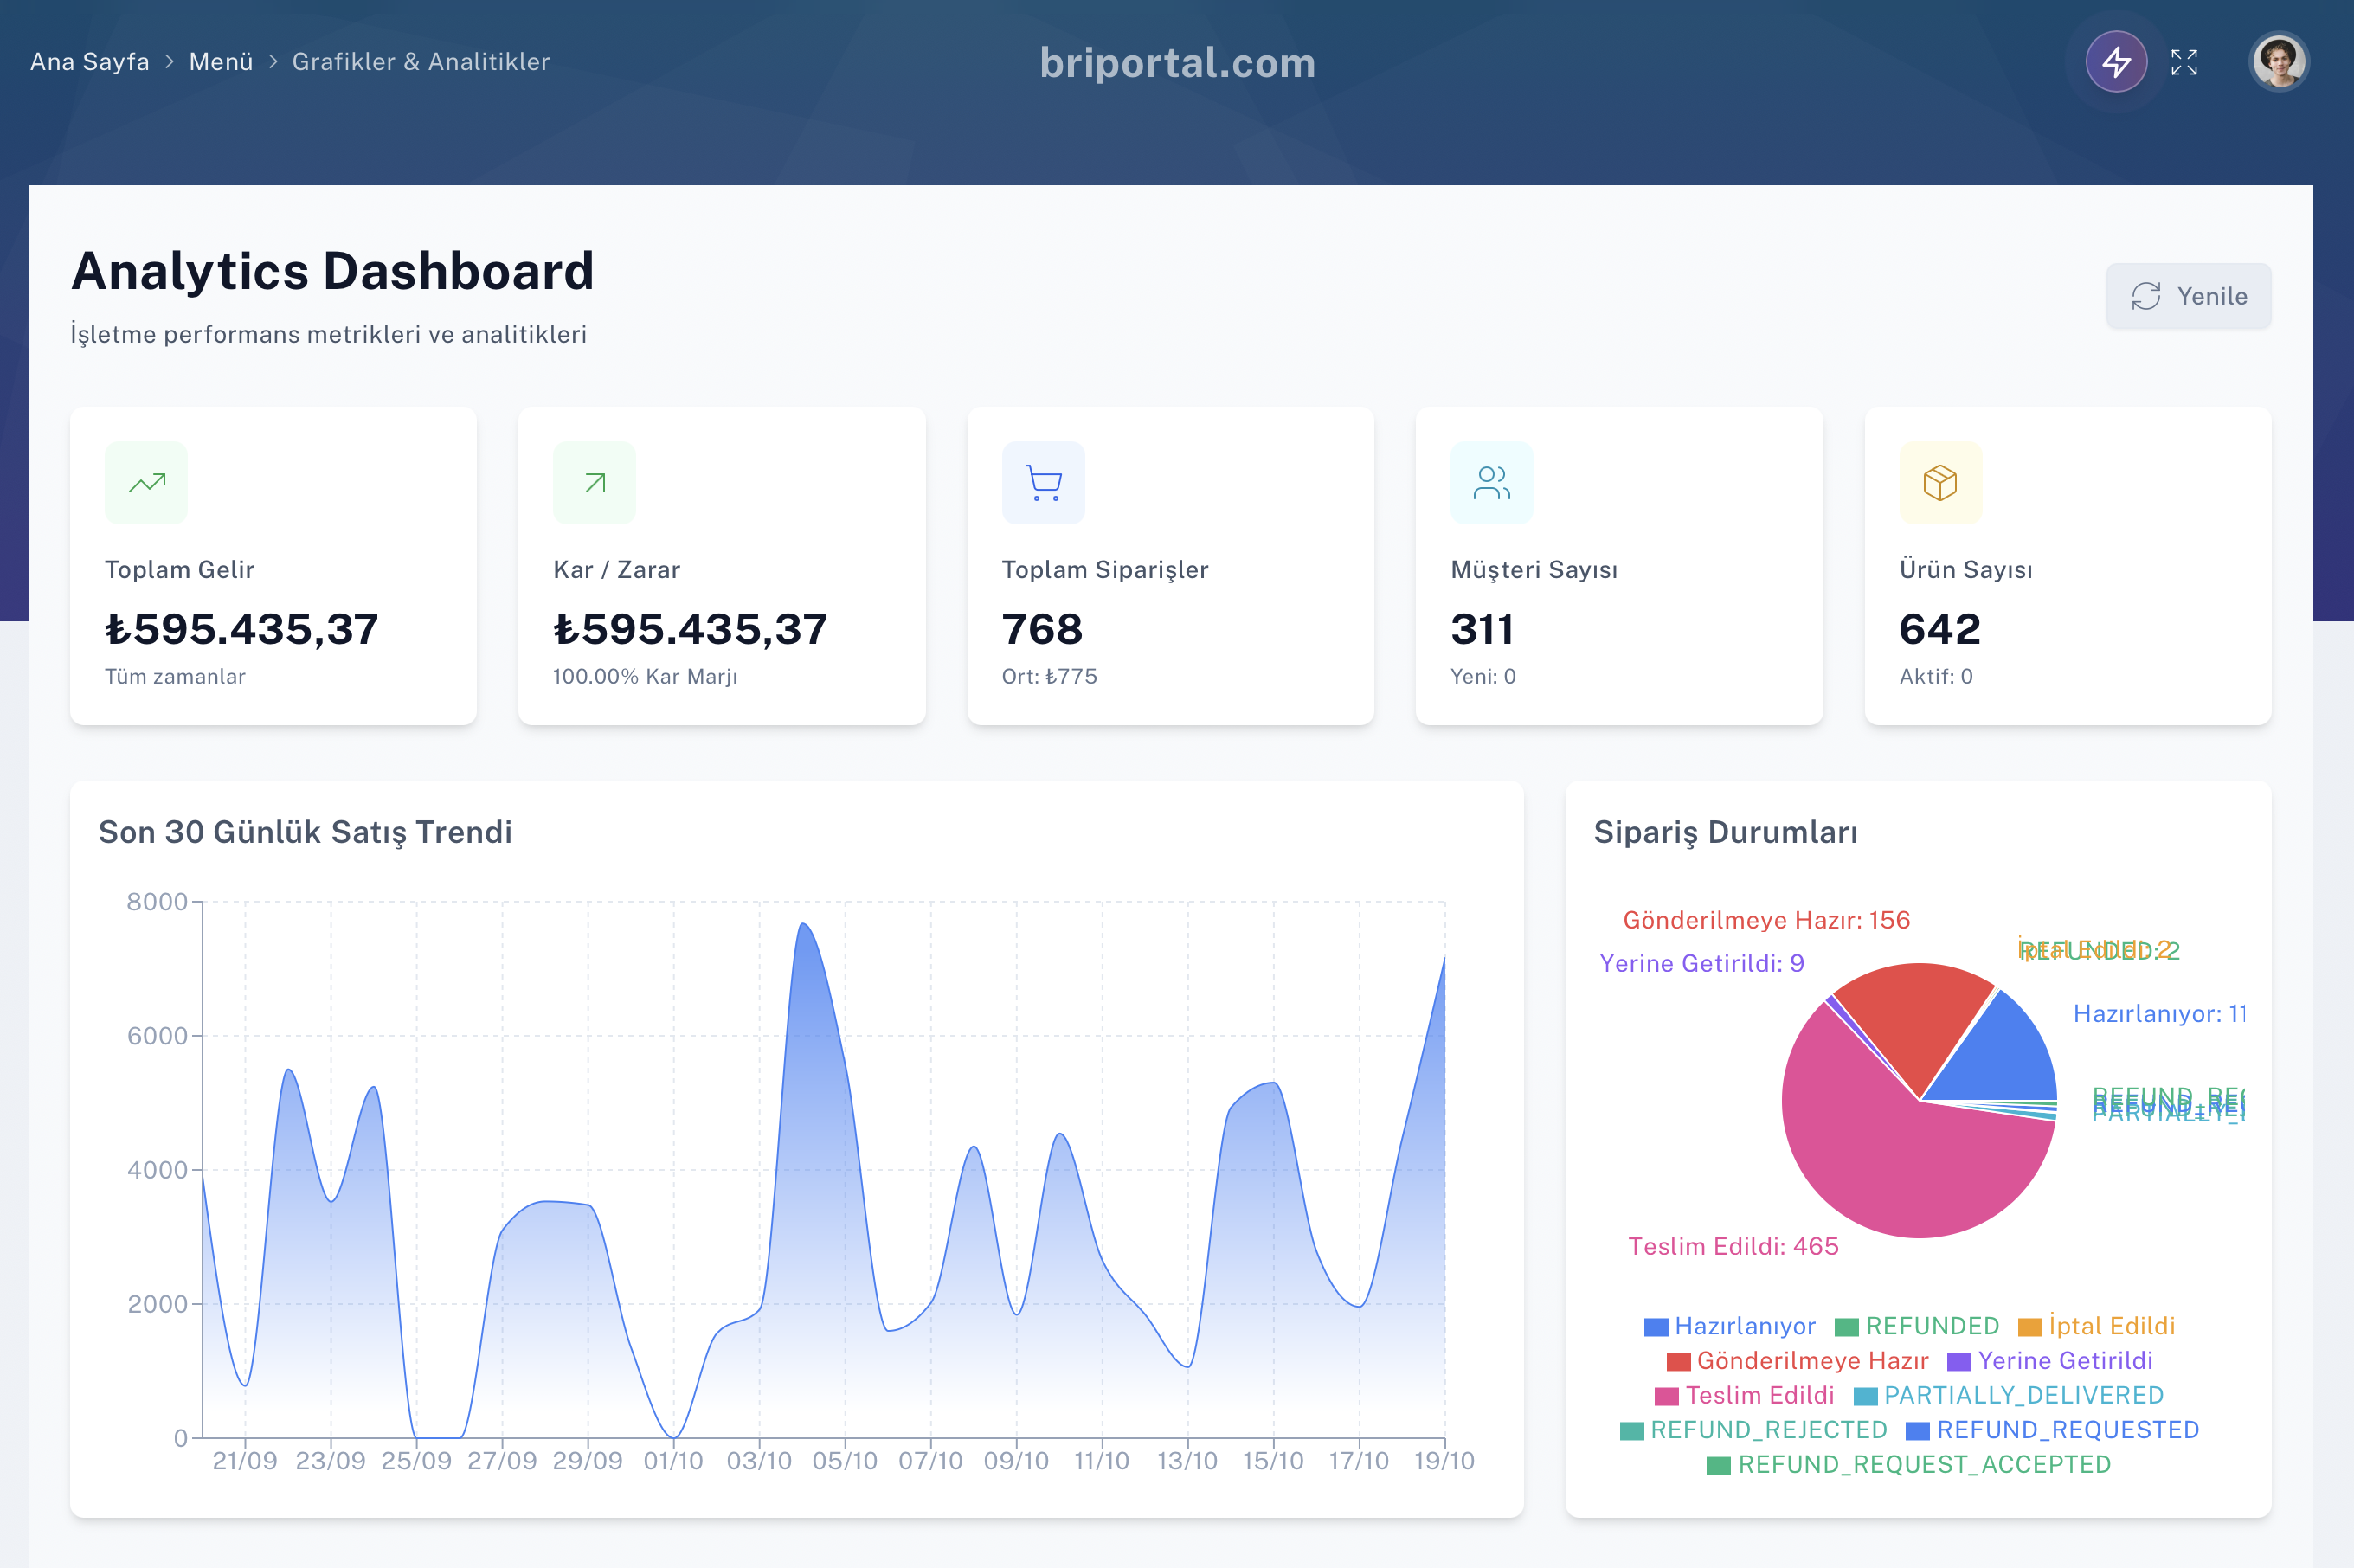2354x1568 pixels.
Task: Click the shopping cart icon
Action: pyautogui.click(x=1043, y=483)
